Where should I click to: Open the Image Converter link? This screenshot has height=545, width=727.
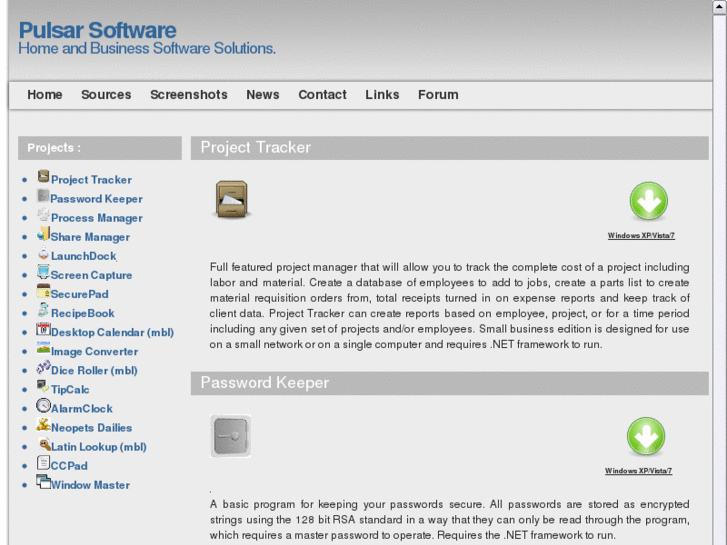[x=95, y=352]
